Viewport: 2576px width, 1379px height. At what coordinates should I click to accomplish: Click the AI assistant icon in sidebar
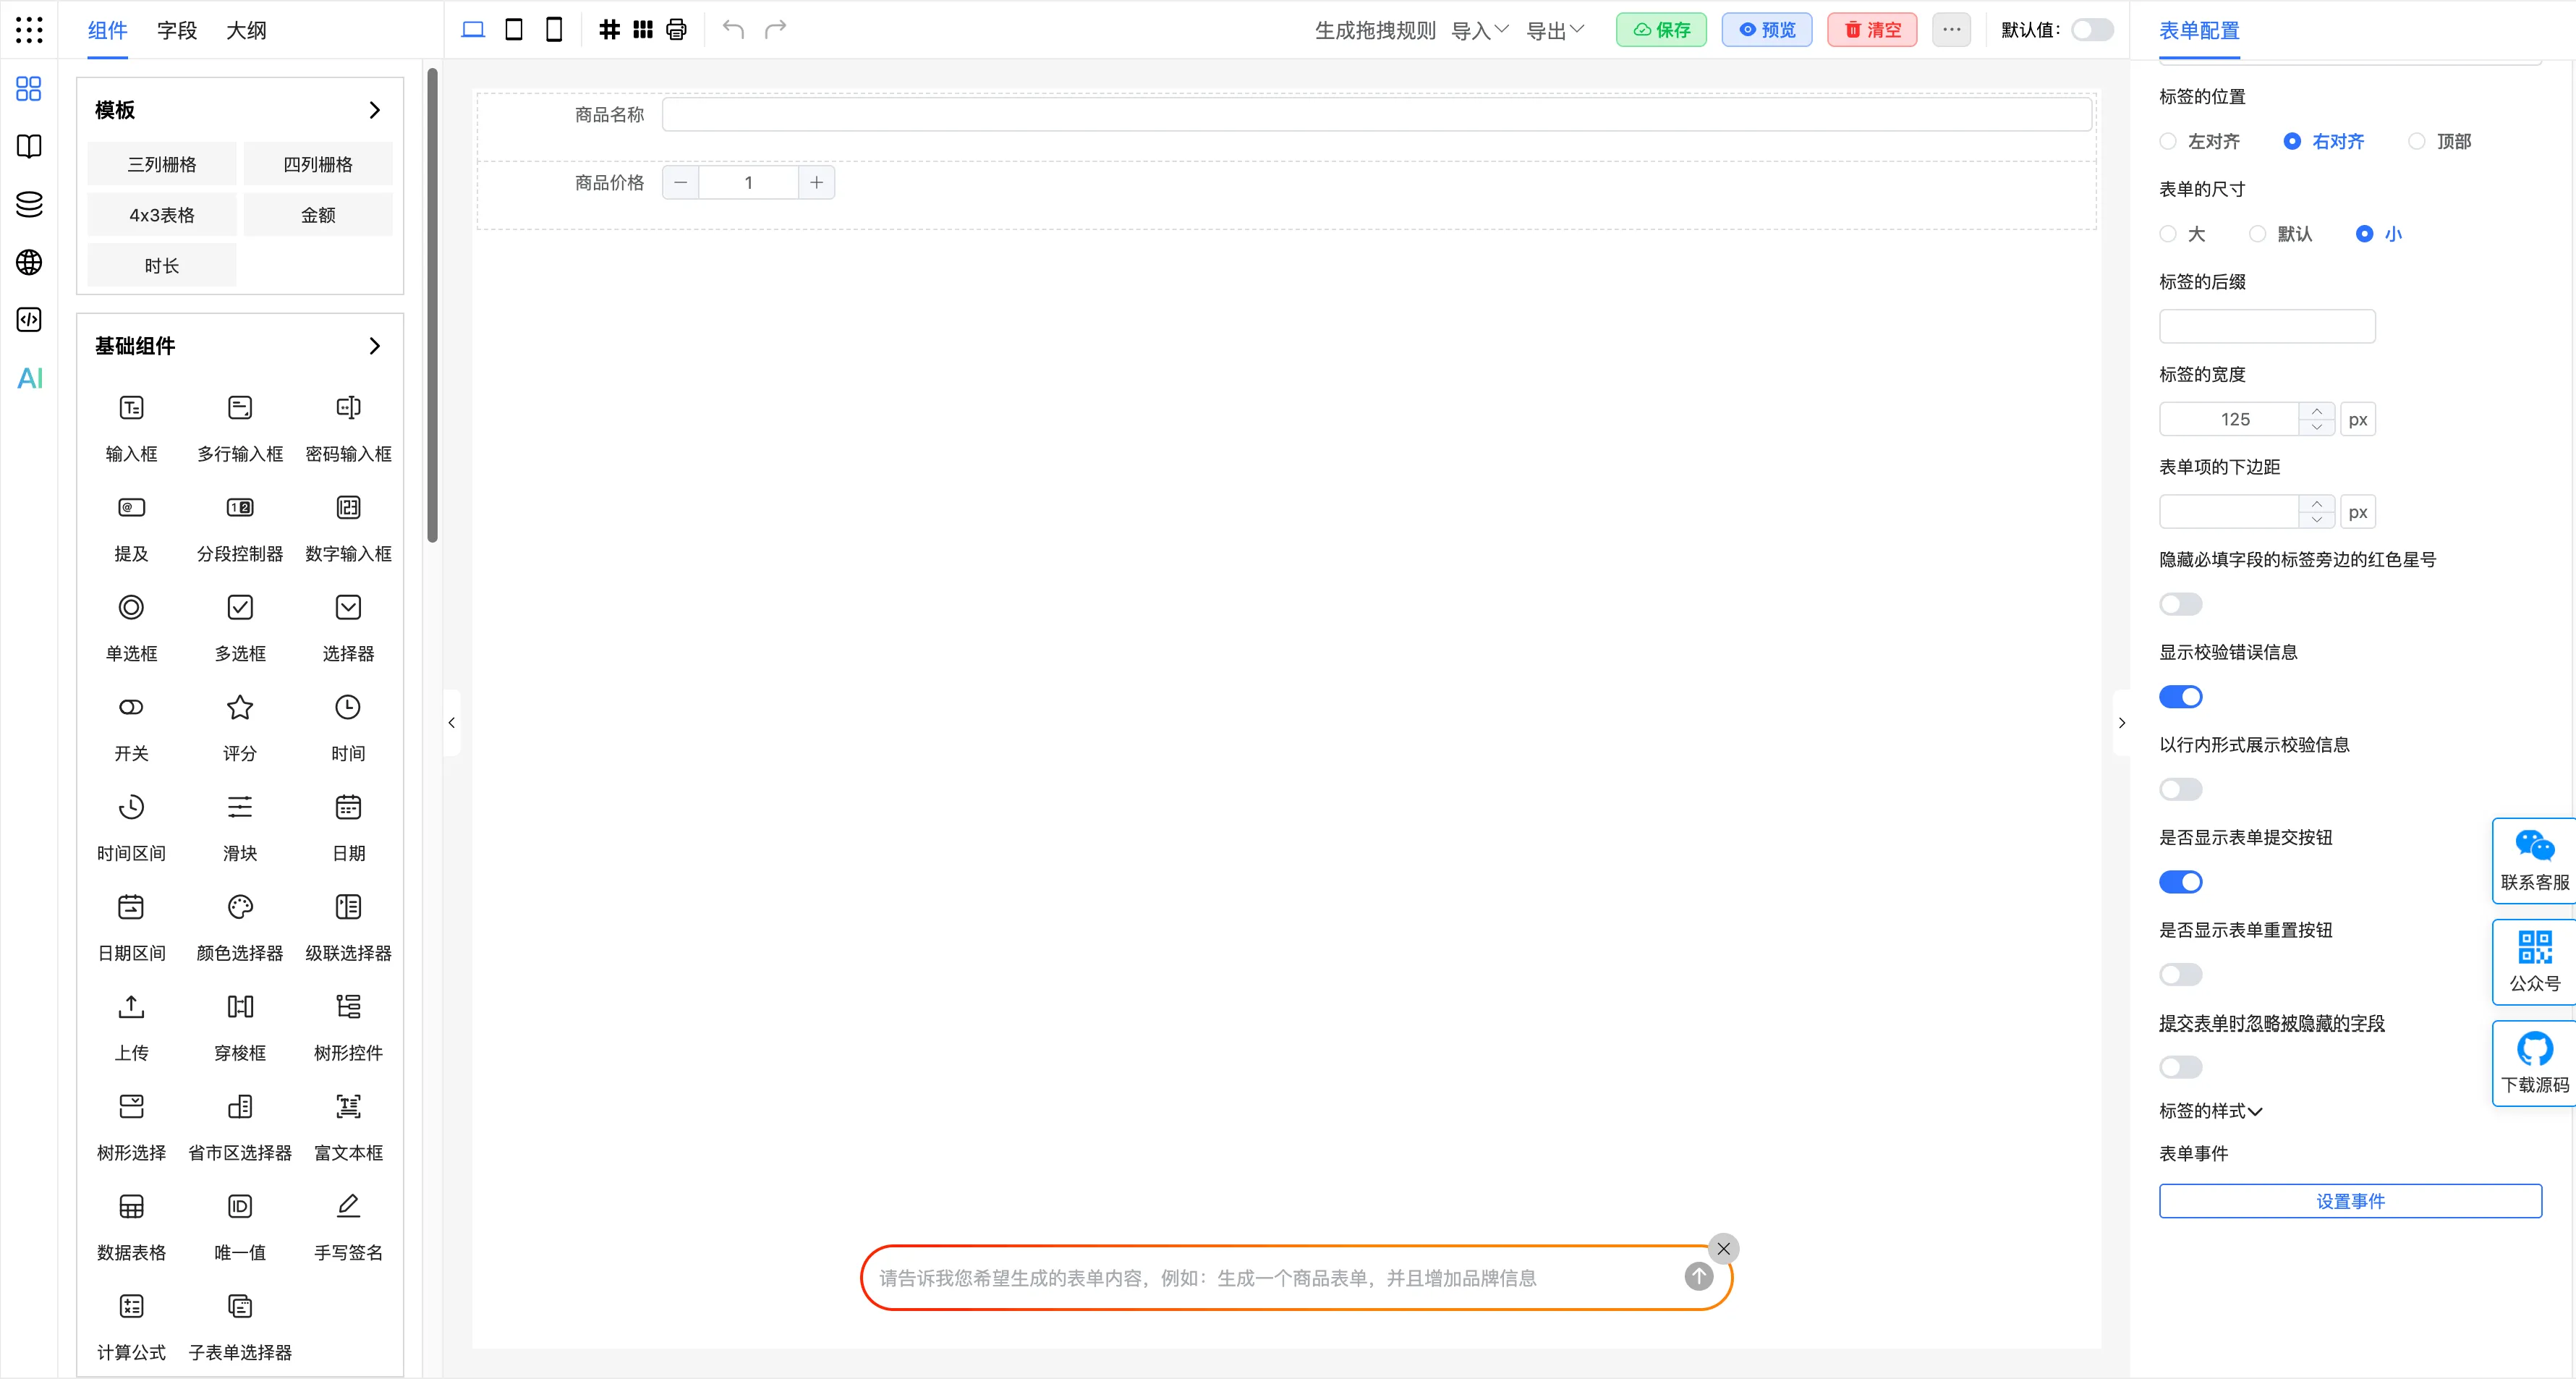30,378
